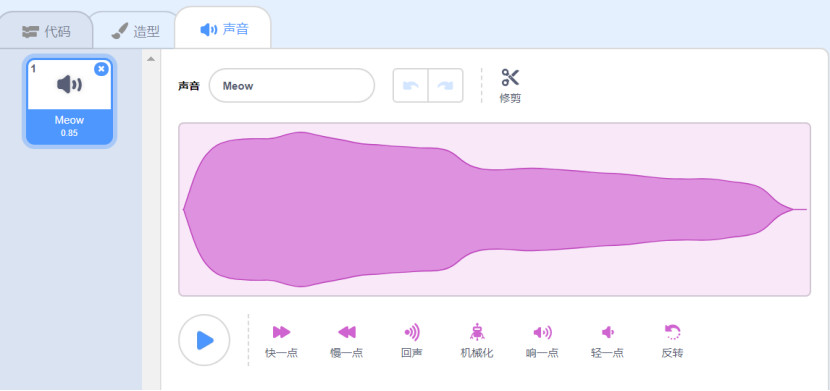Image resolution: width=830 pixels, height=391 pixels.
Task: Play the Meow sound
Action: click(x=204, y=340)
